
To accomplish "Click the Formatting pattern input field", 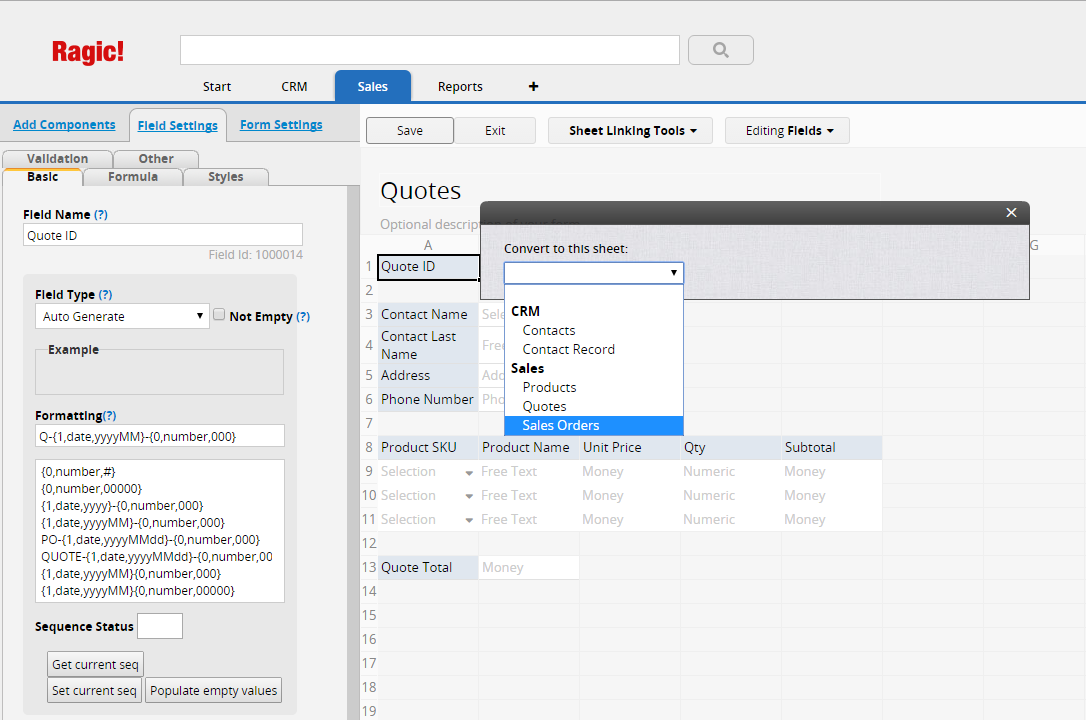I will point(160,436).
